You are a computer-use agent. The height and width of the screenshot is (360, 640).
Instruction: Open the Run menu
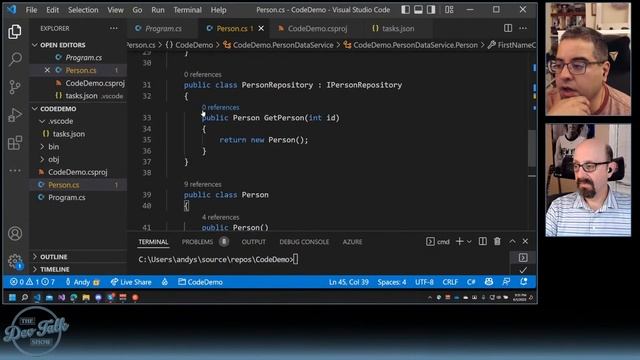point(158,10)
